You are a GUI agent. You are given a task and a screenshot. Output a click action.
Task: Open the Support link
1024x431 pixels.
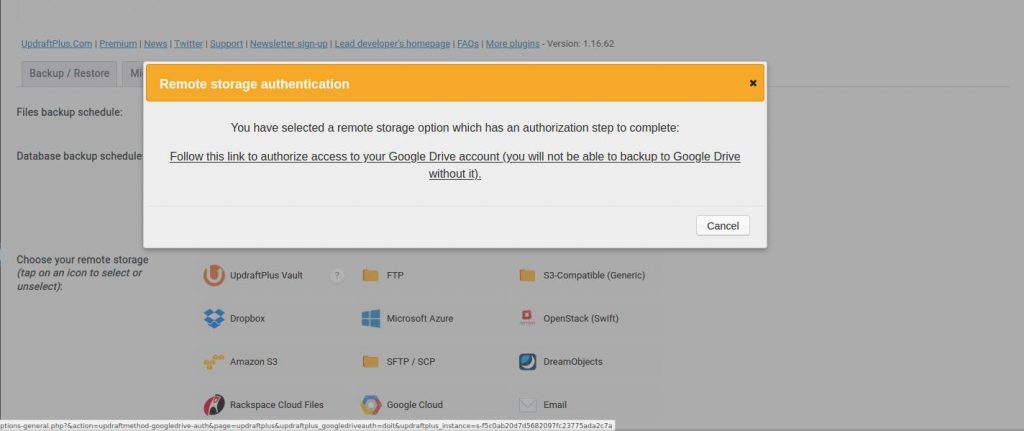[227, 44]
